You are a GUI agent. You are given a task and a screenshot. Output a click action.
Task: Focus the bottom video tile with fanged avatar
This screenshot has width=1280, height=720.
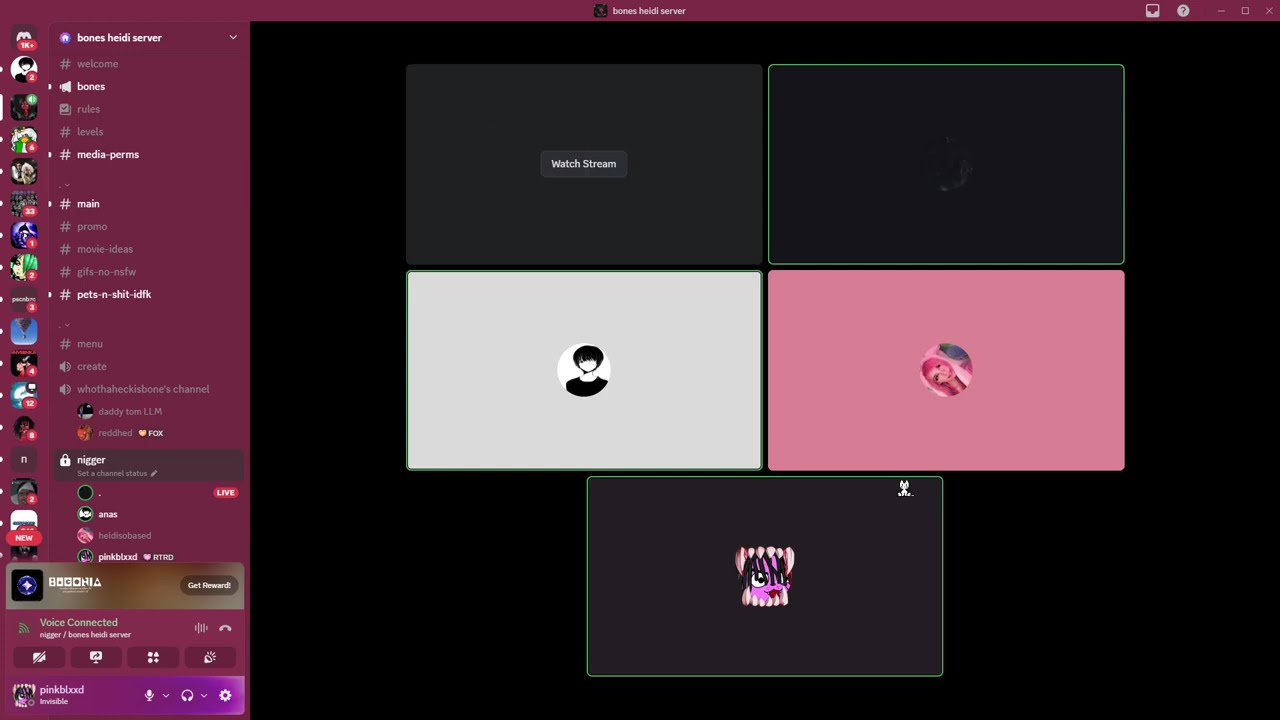765,576
